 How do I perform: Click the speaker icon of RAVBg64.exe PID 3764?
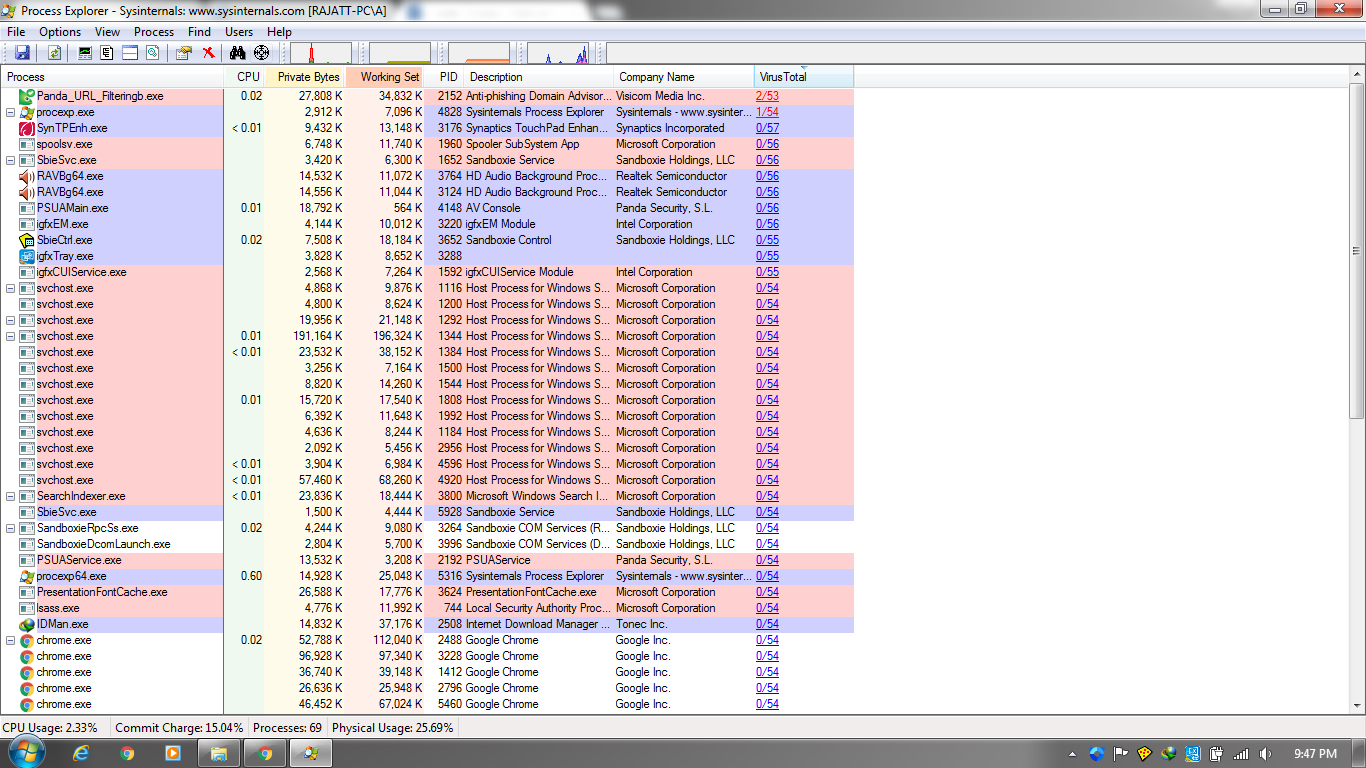(x=27, y=176)
